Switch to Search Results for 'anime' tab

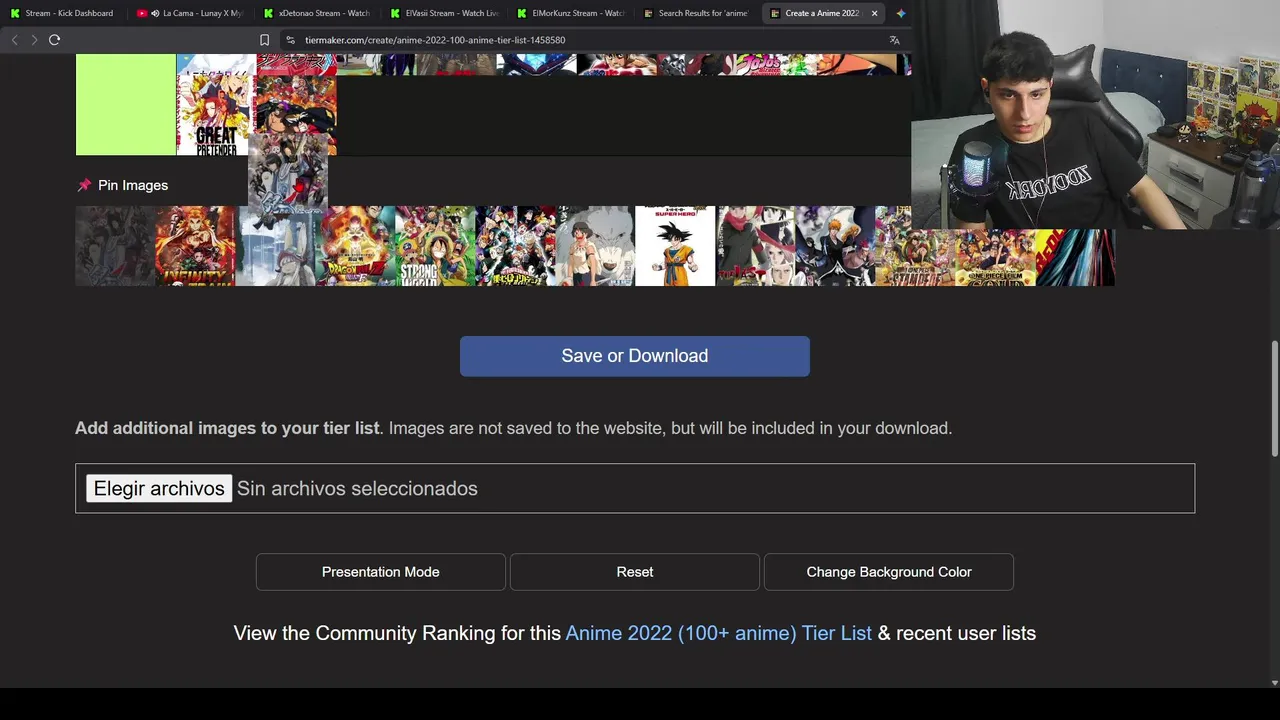pyautogui.click(x=697, y=13)
